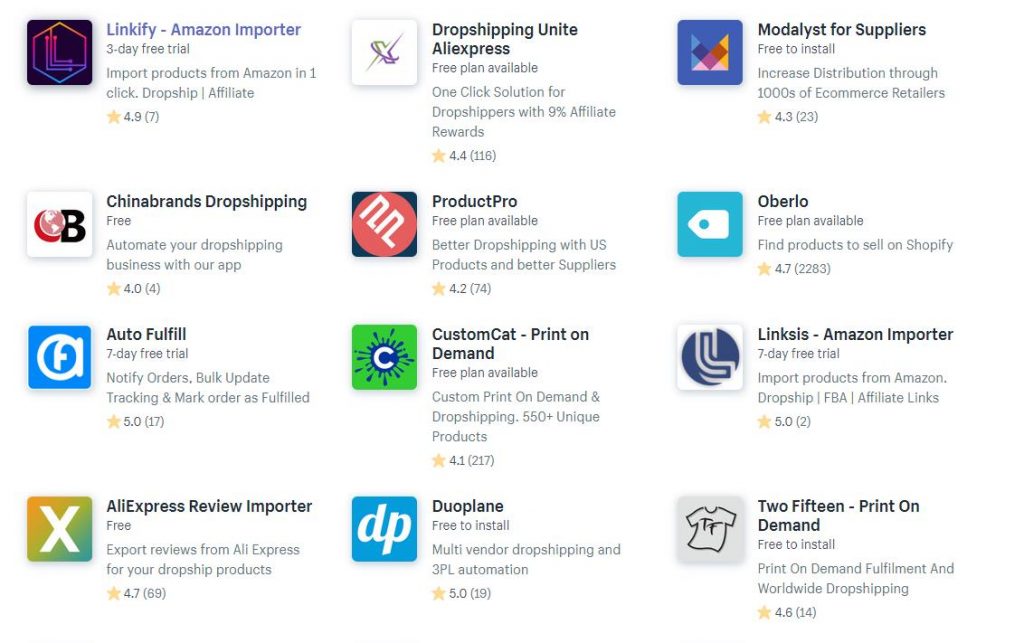Screen dimensions: 1024x643
Task: Open the ProductPro app icon
Action: tap(384, 224)
